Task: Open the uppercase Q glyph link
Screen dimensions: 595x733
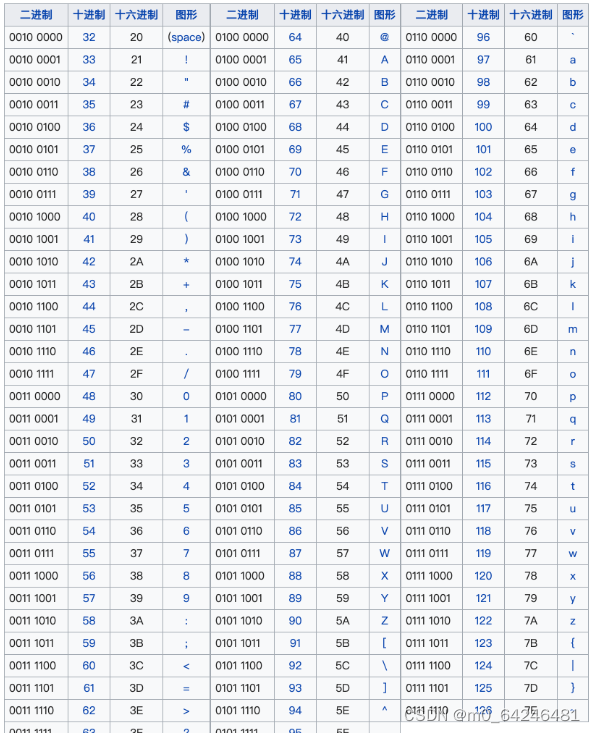Action: 384,418
